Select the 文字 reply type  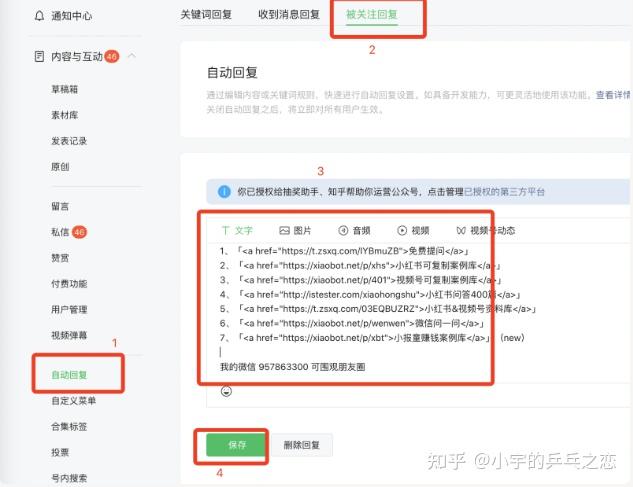[237, 231]
